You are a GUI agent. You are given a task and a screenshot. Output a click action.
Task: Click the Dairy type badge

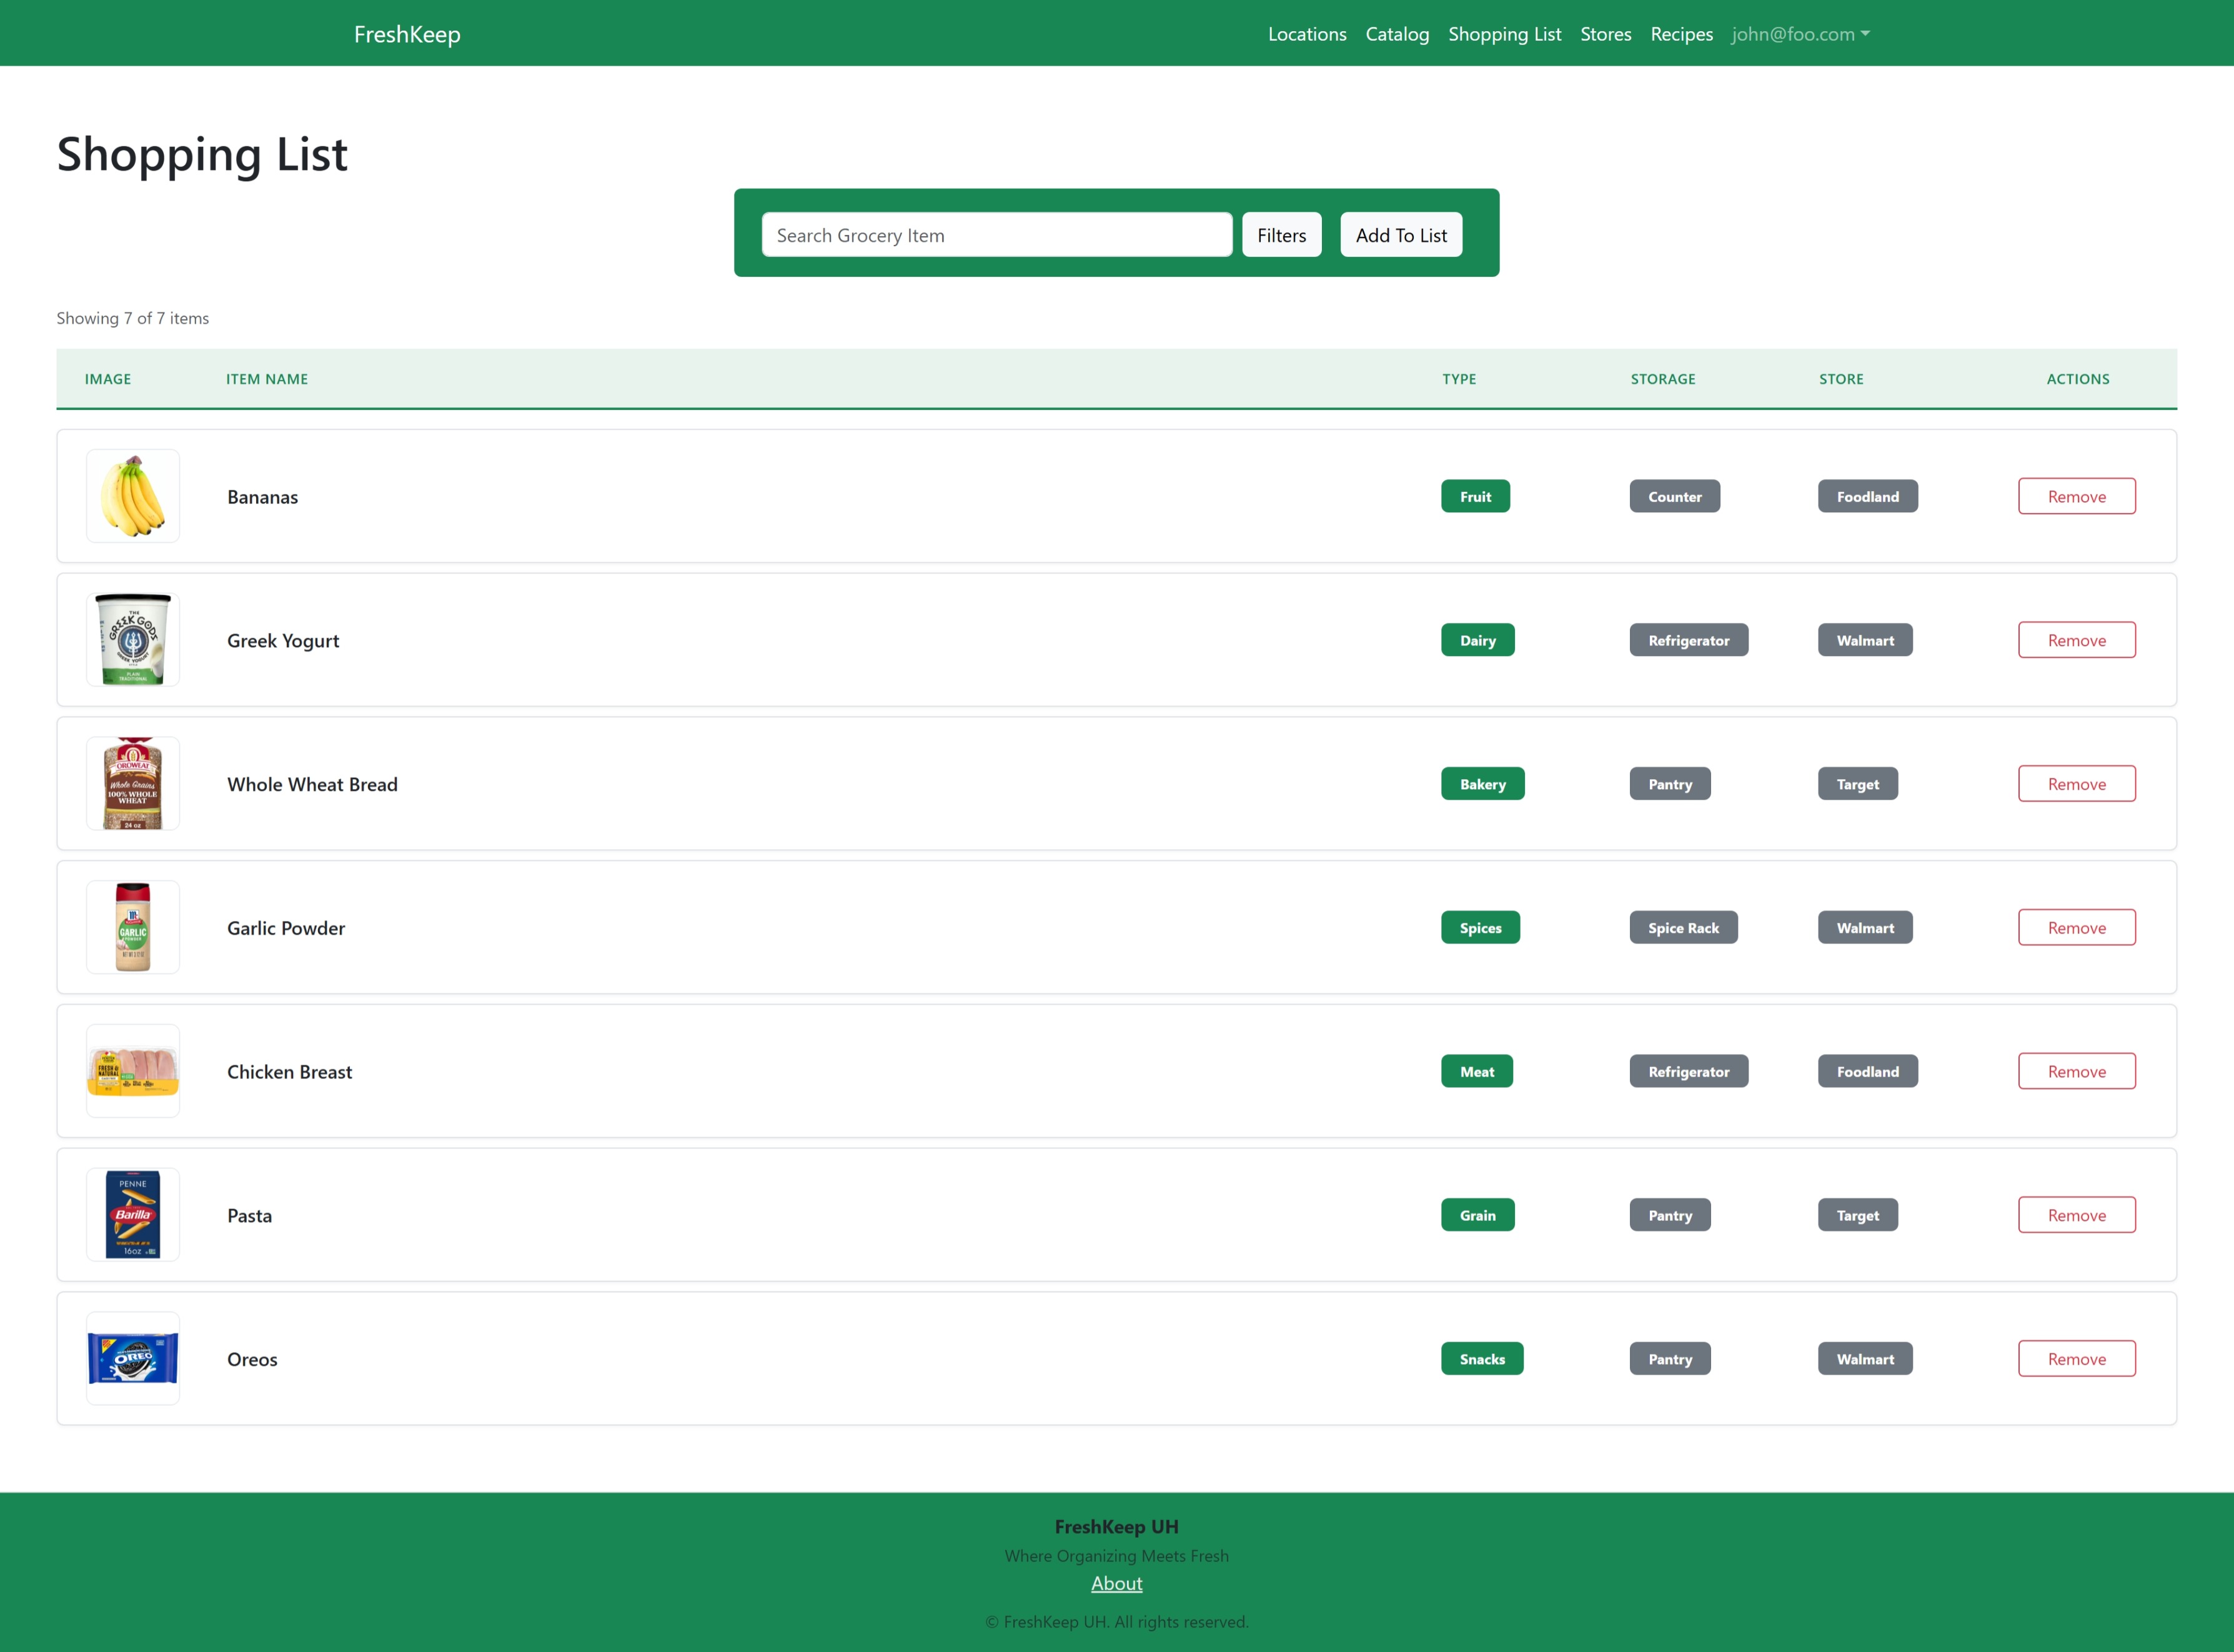pyautogui.click(x=1477, y=640)
